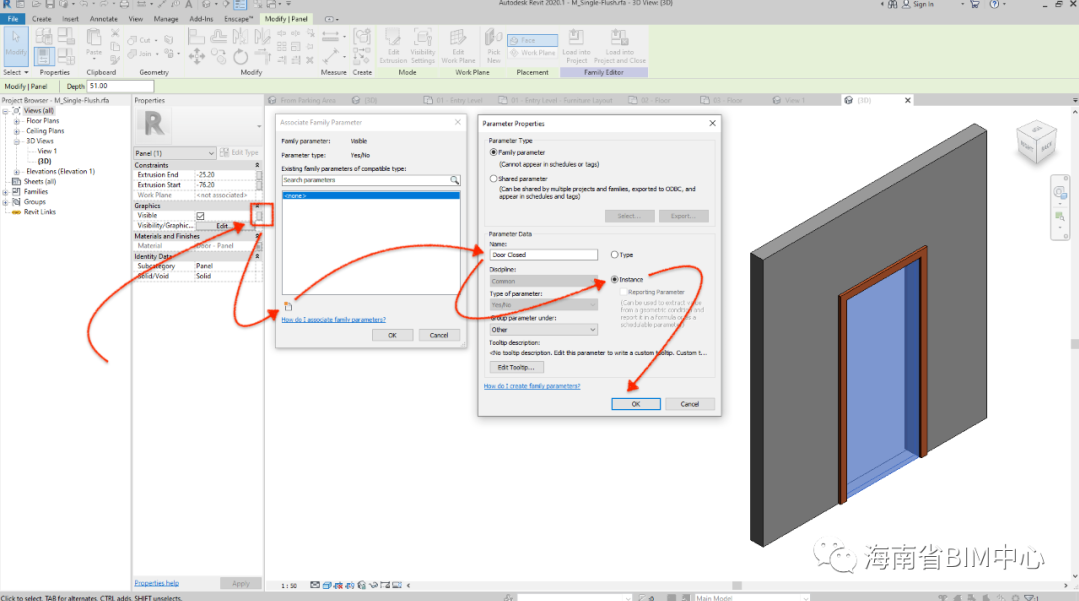Open the File menu
This screenshot has width=1079, height=601.
pyautogui.click(x=14, y=19)
